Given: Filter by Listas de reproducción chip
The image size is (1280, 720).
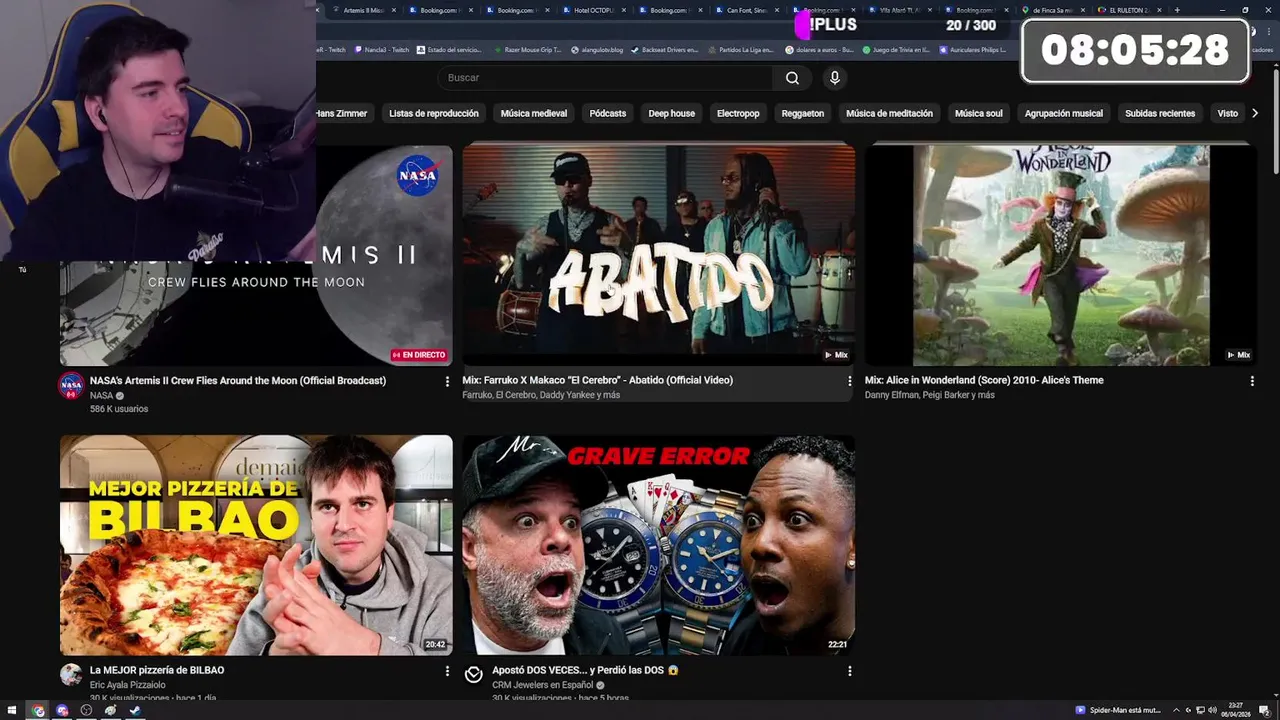Looking at the screenshot, I should [x=433, y=113].
